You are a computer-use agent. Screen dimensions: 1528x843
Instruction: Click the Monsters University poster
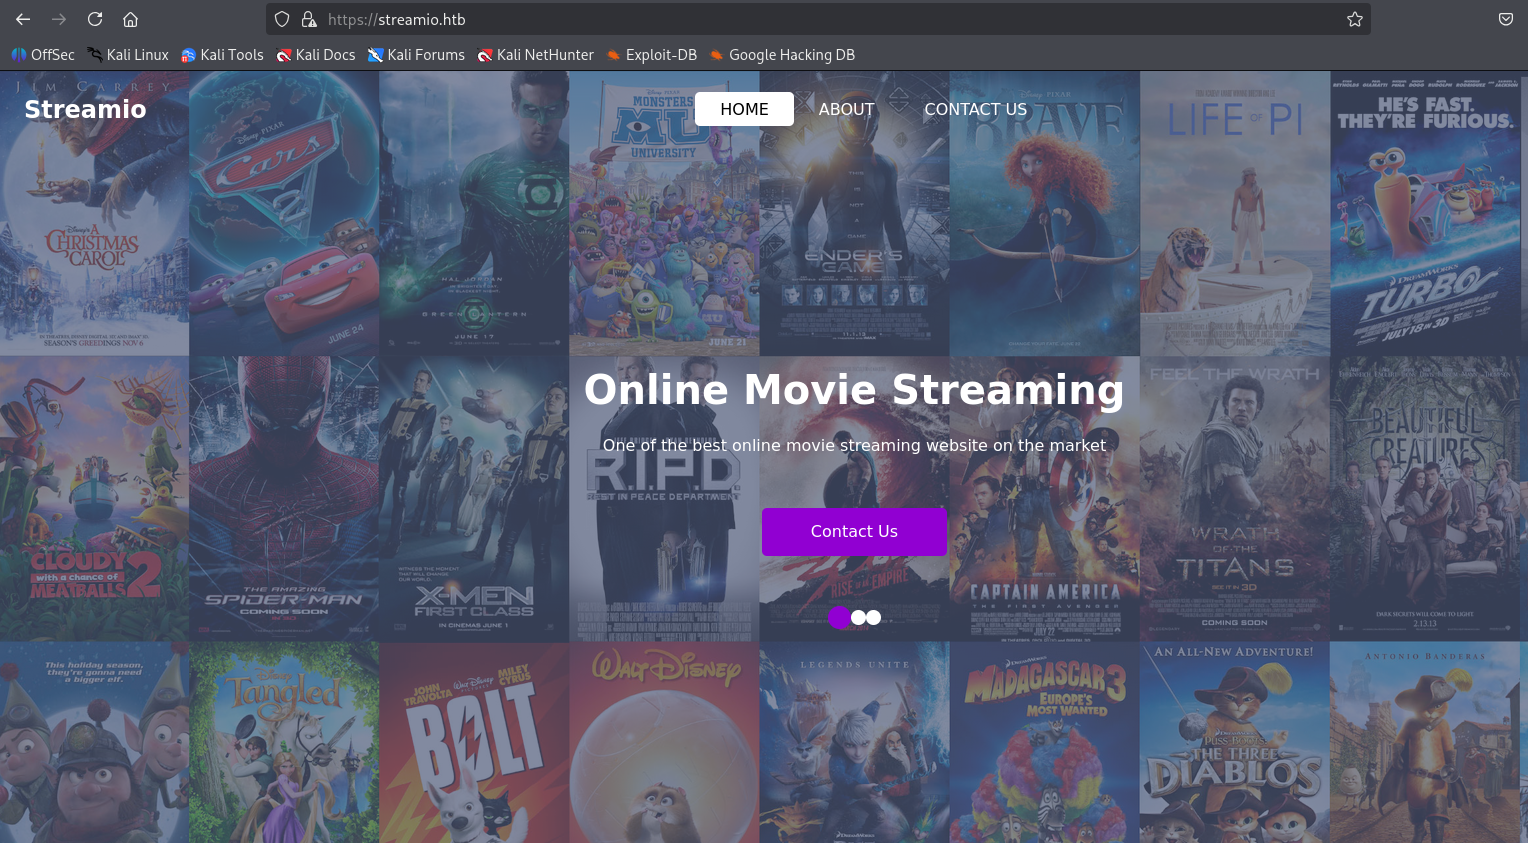tap(664, 213)
